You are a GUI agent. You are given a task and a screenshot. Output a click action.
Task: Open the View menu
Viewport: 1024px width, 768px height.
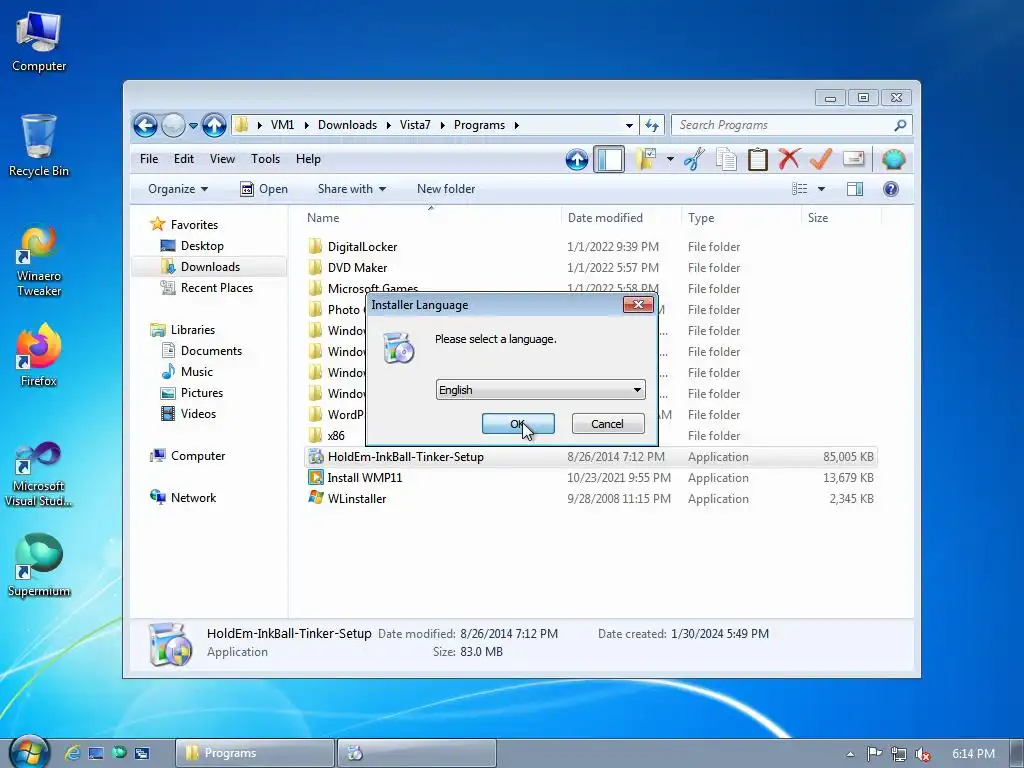click(222, 159)
